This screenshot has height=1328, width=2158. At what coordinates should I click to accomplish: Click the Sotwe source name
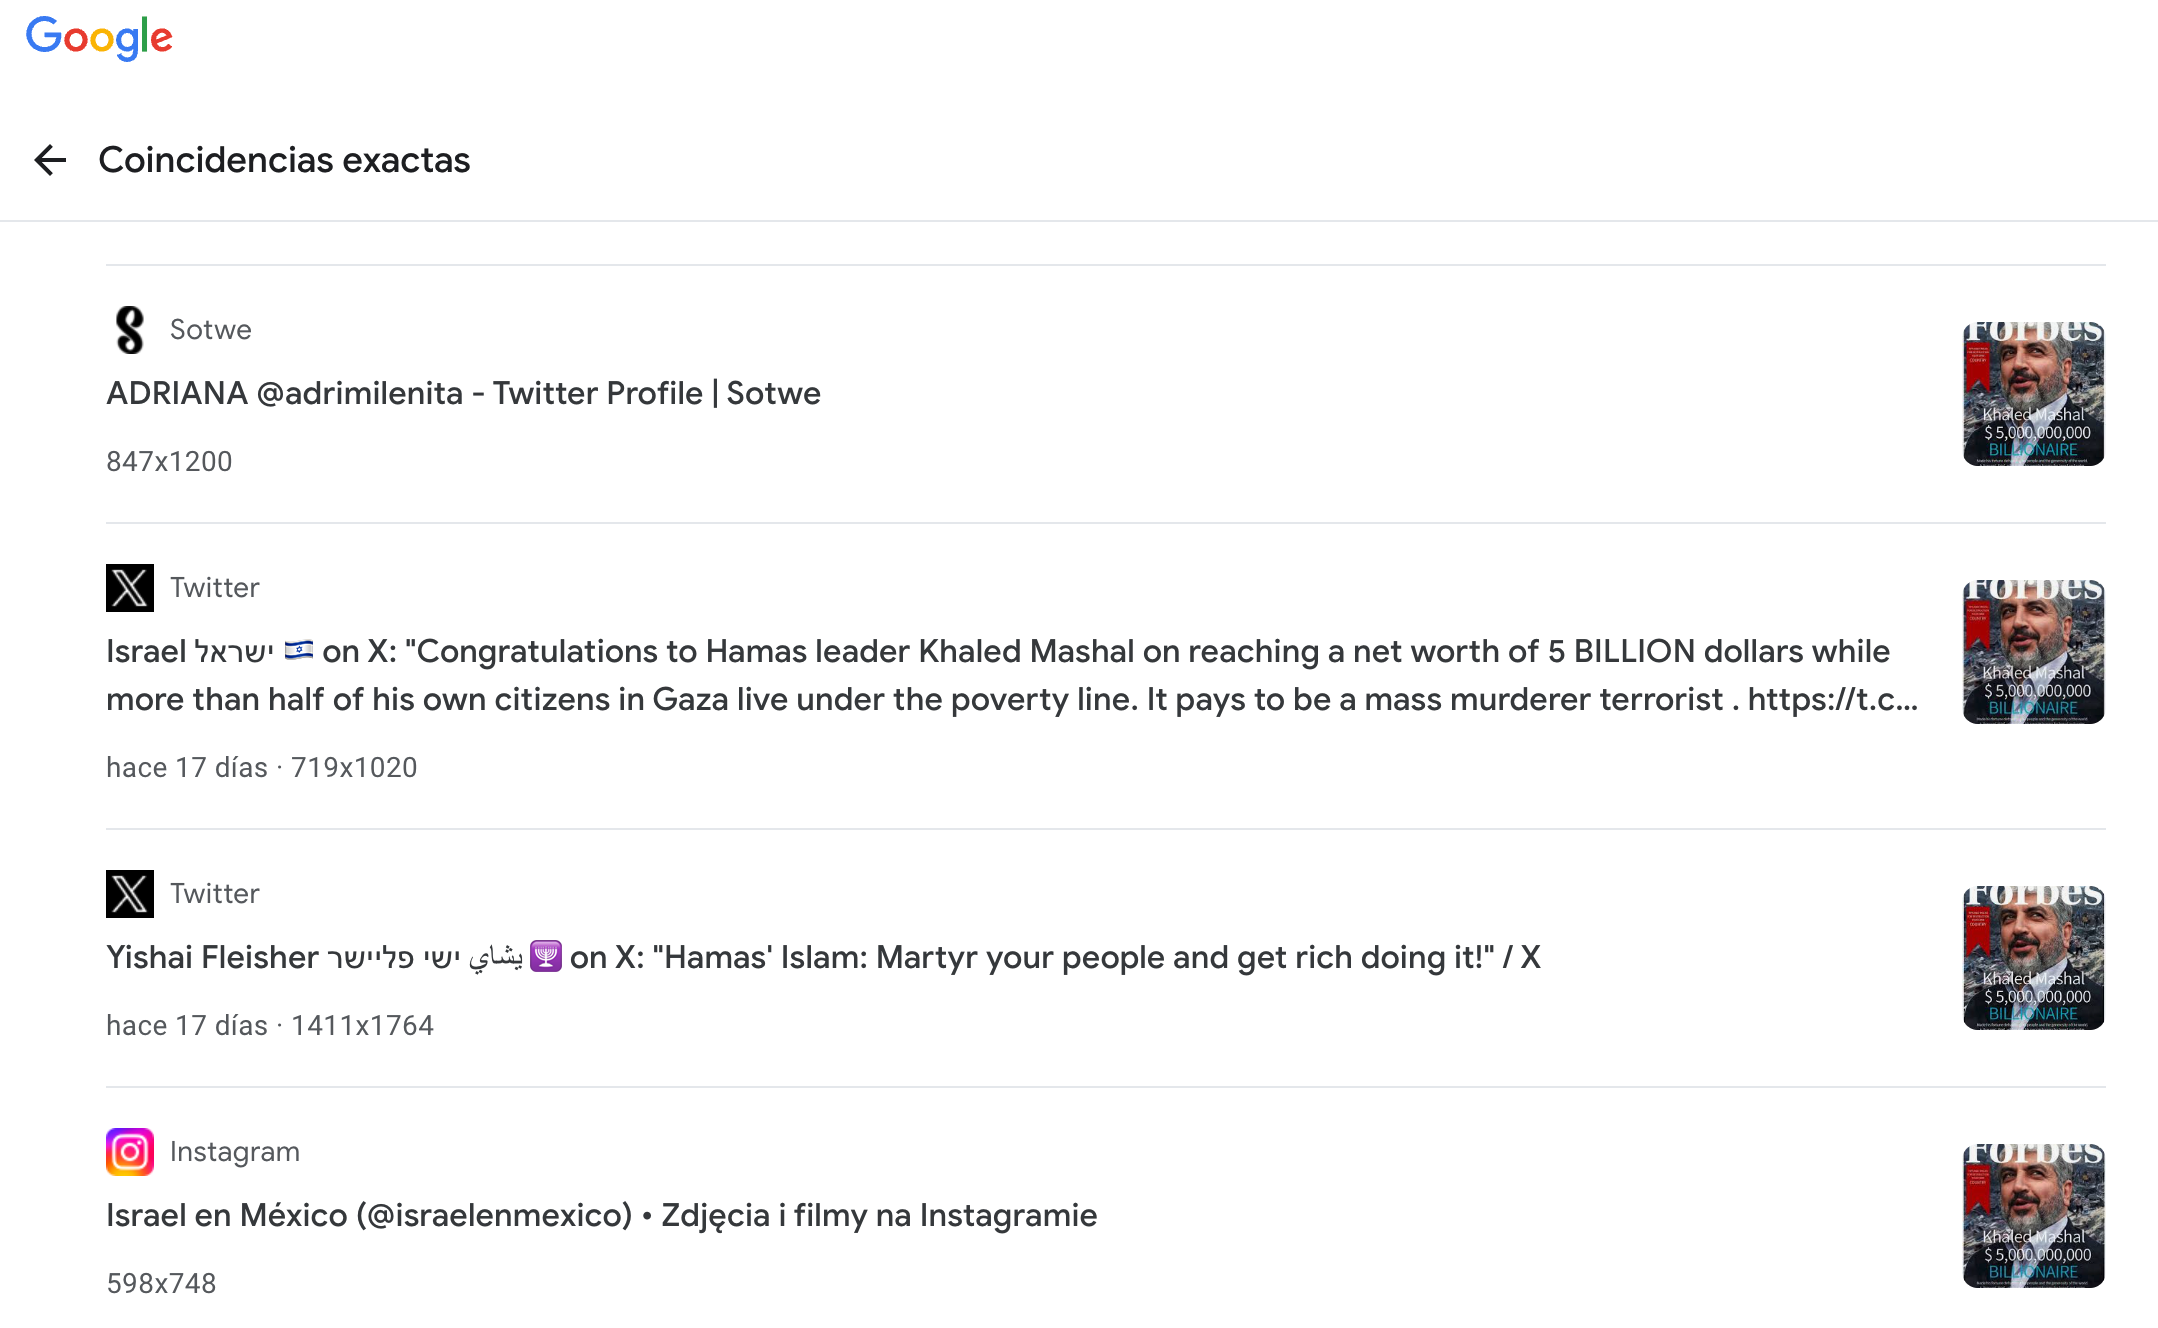coord(211,330)
